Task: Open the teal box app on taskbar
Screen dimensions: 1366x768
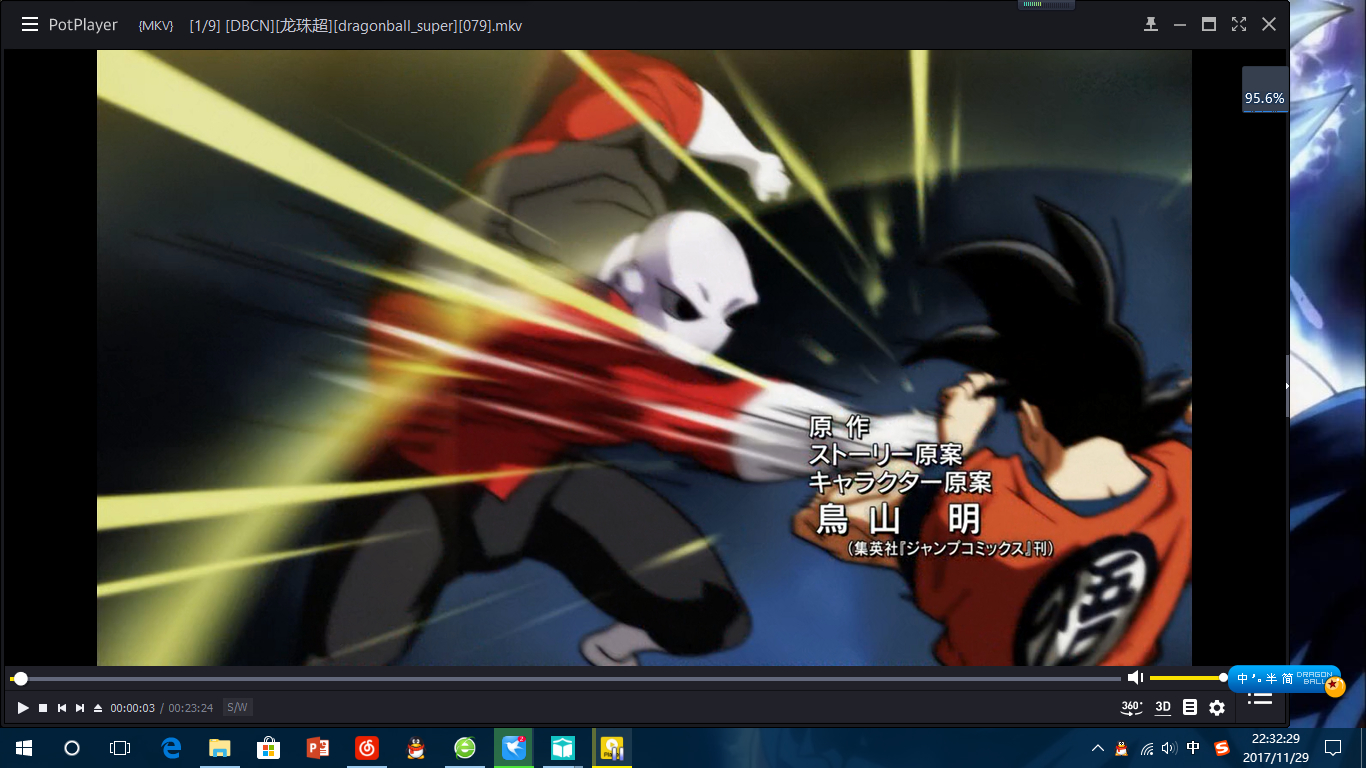Action: click(x=563, y=748)
